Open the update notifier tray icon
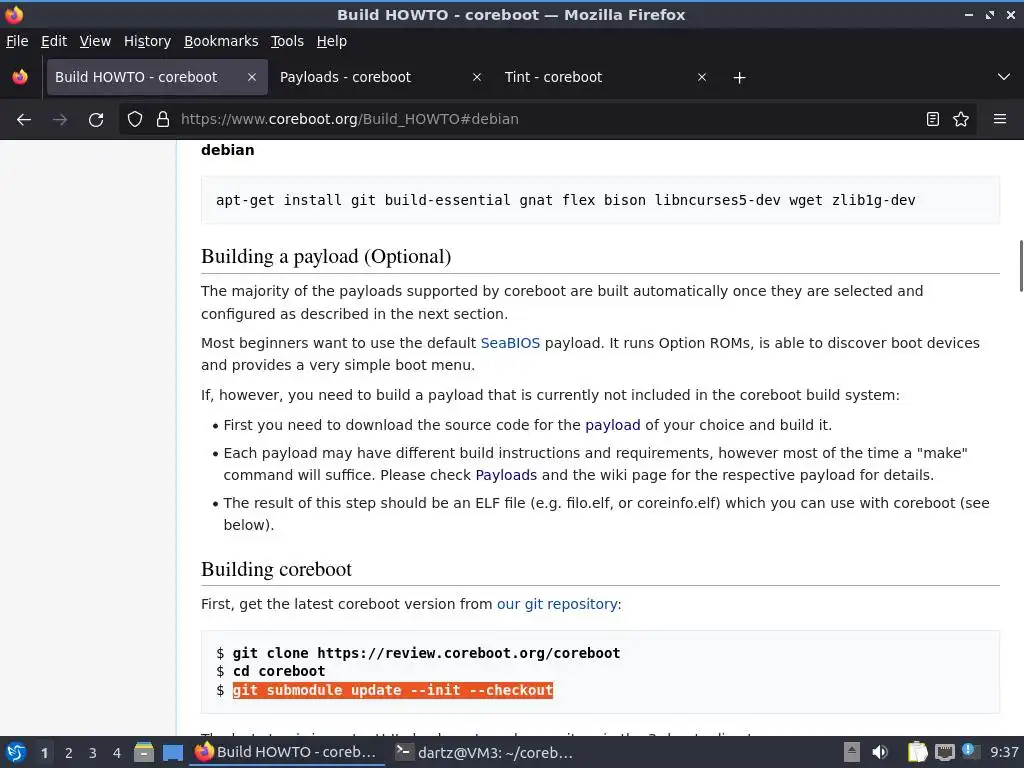Viewport: 1024px width, 768px height. 970,752
